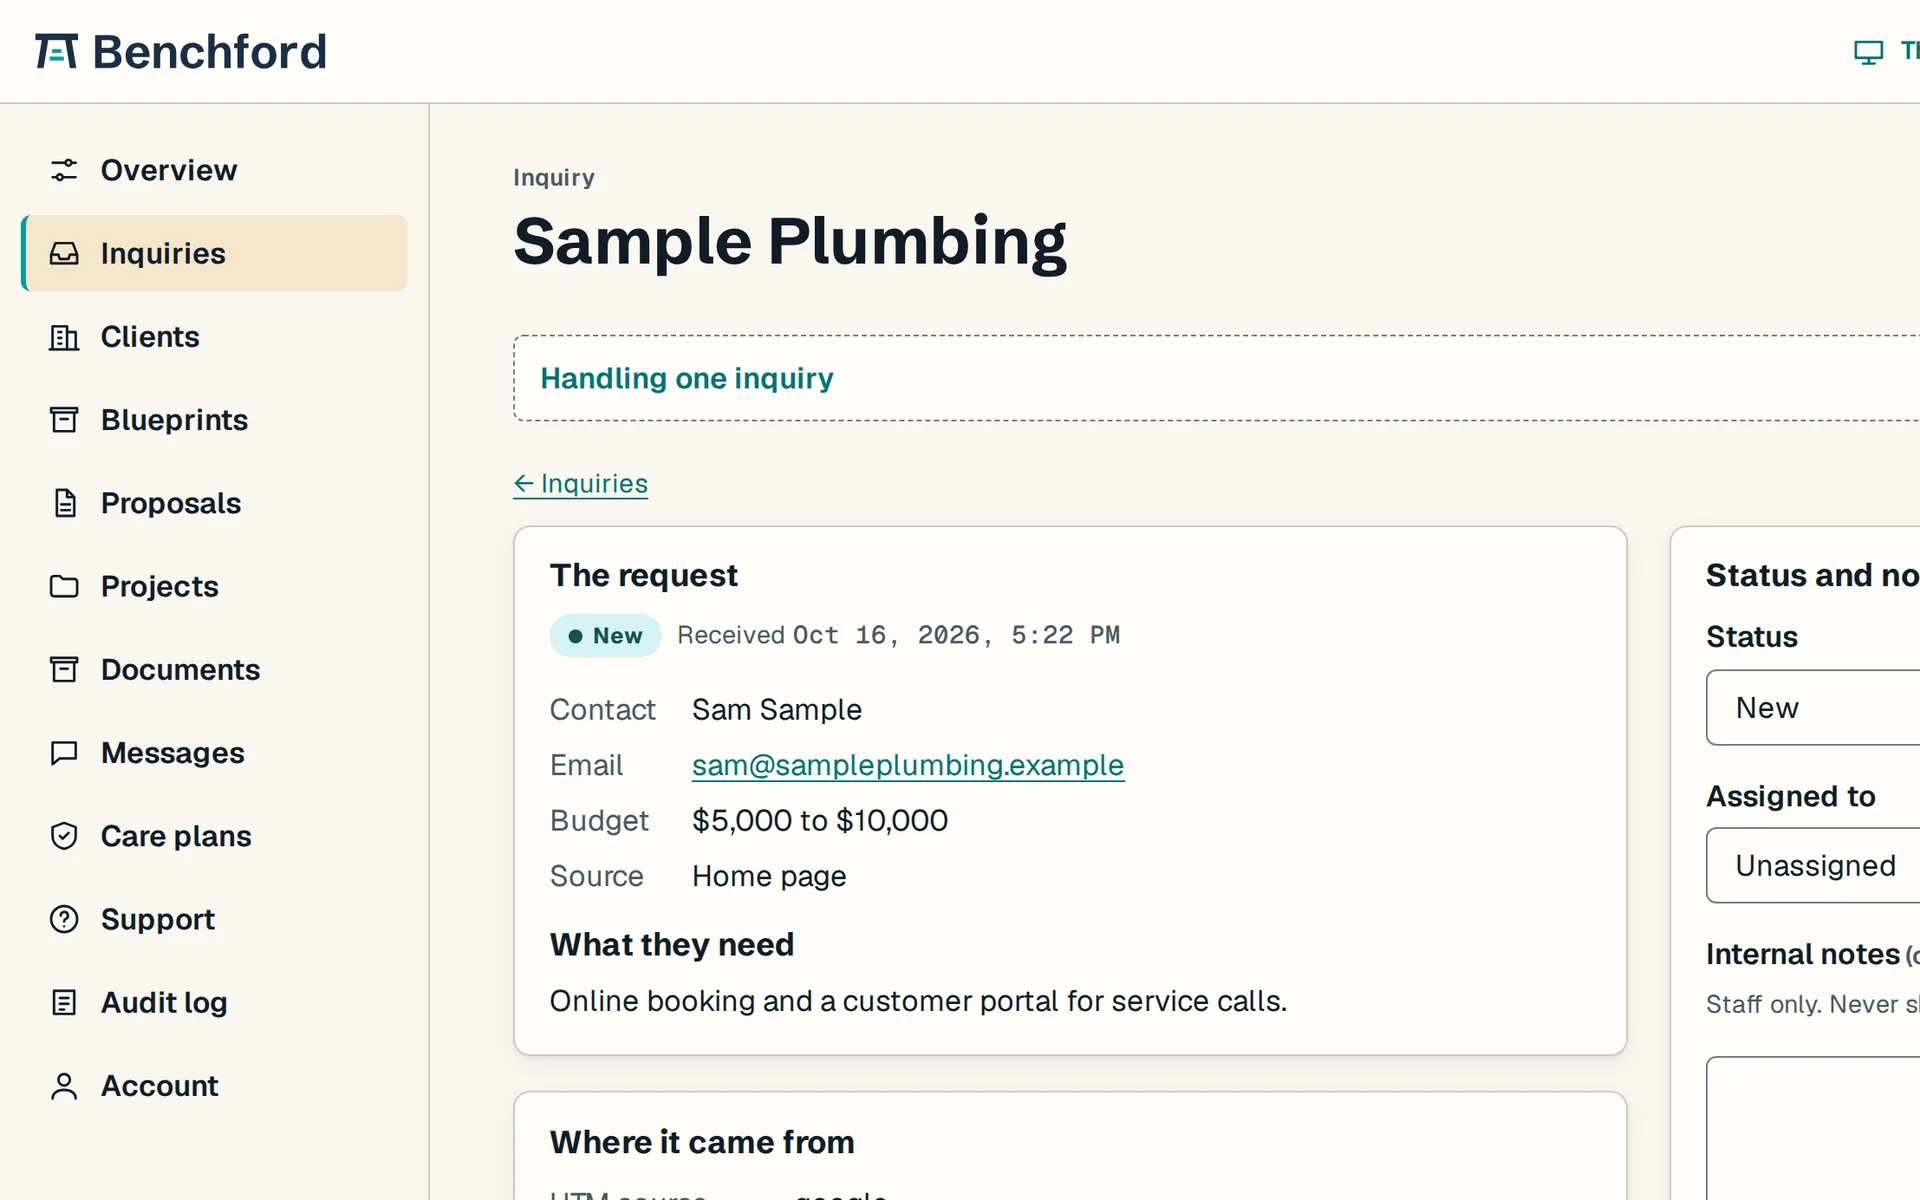Open Audit log in the sidebar
Screen dimensions: 1920x1200
coord(214,1002)
